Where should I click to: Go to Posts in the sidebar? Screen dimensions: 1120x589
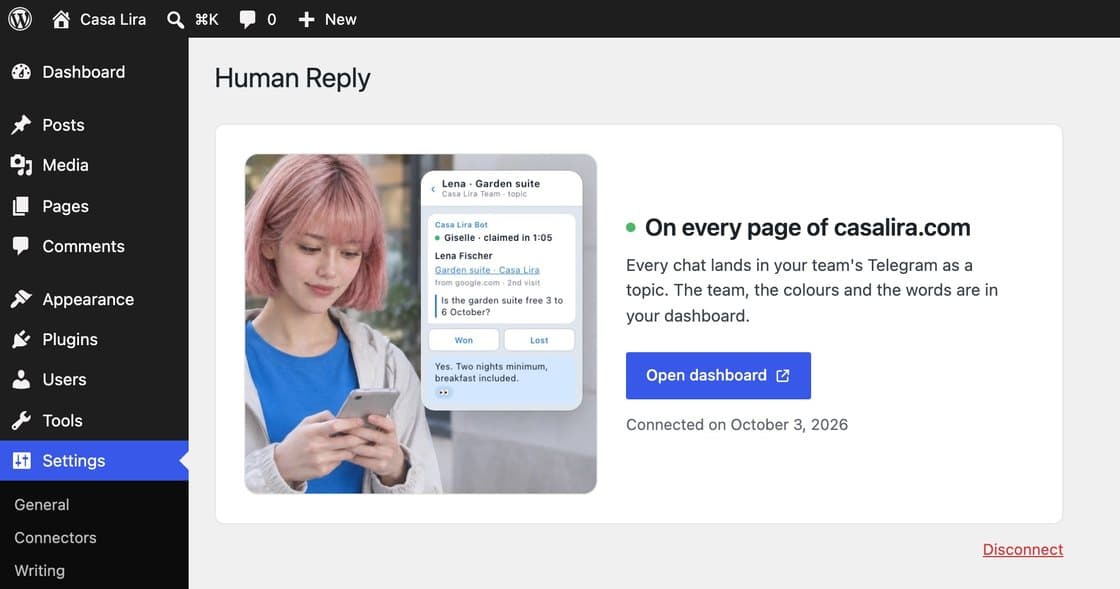pyautogui.click(x=94, y=125)
